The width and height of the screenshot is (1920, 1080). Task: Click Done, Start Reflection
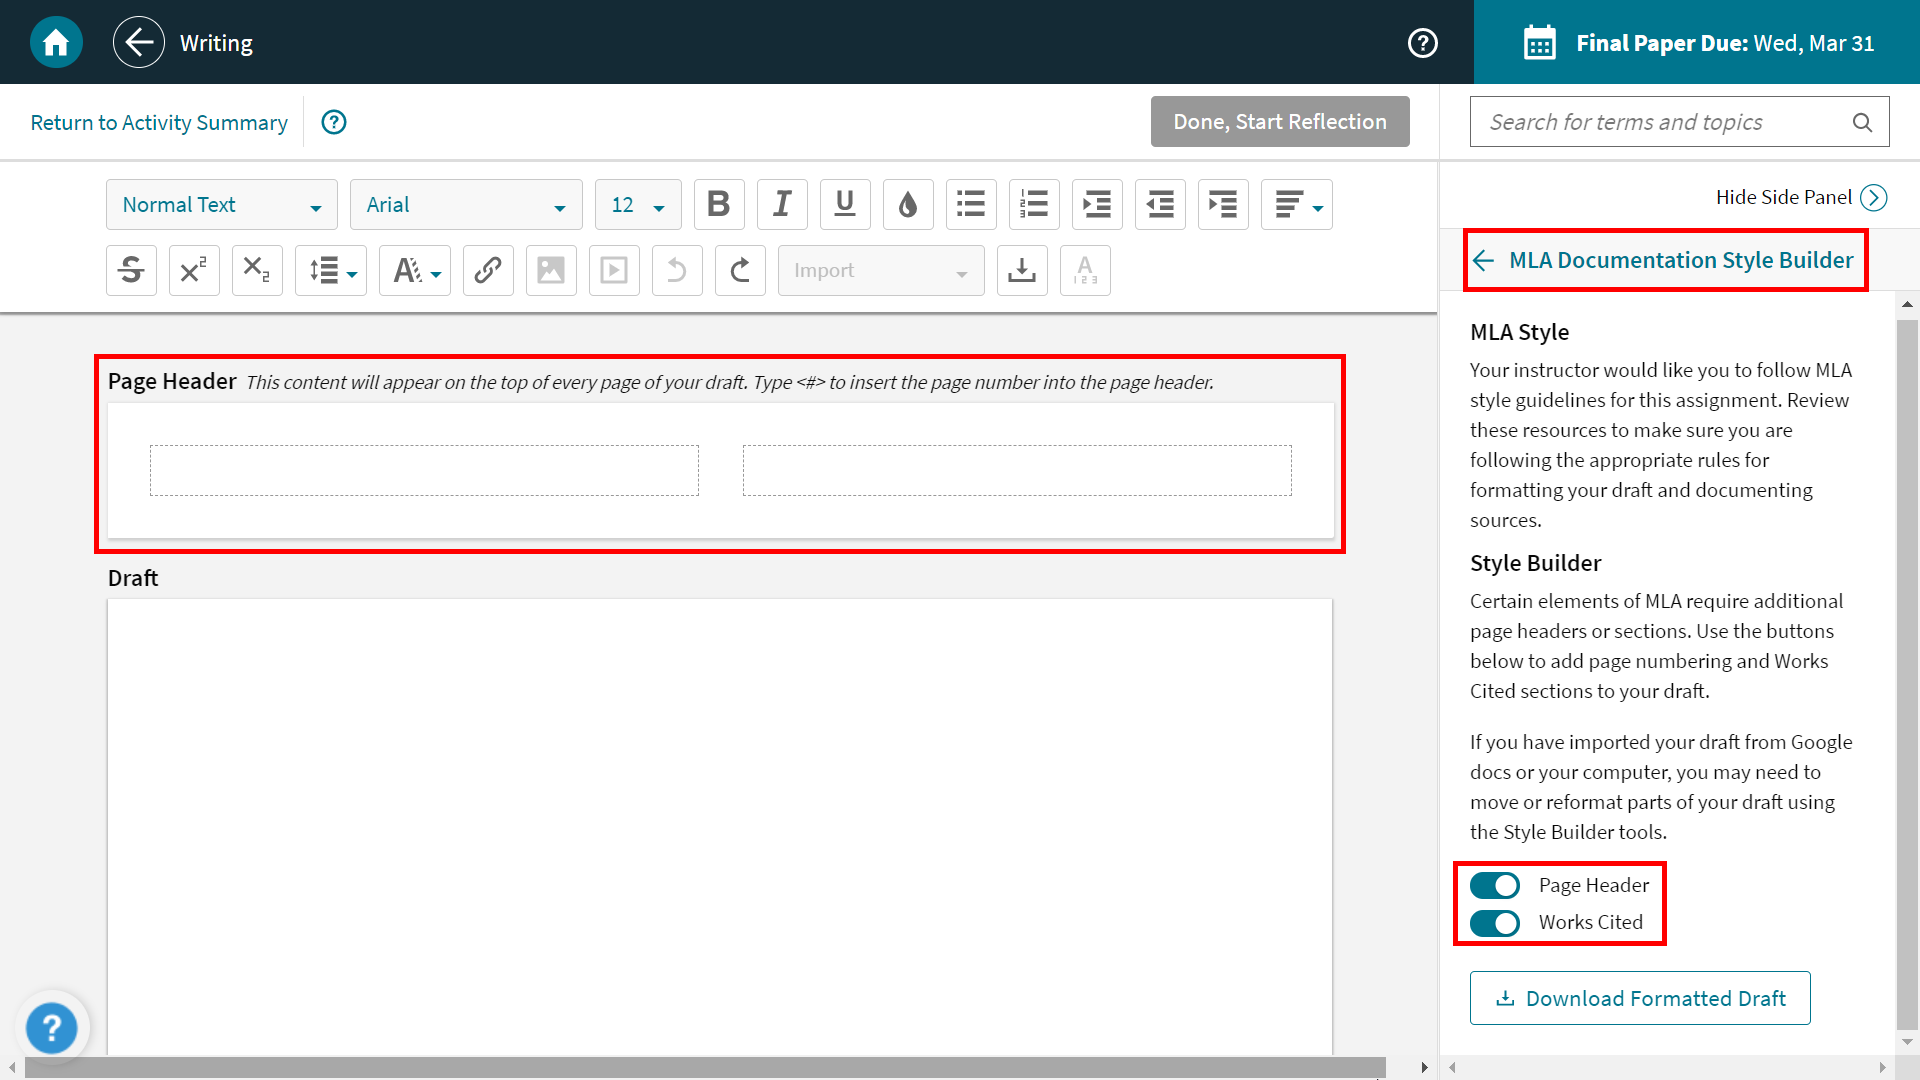1279,121
